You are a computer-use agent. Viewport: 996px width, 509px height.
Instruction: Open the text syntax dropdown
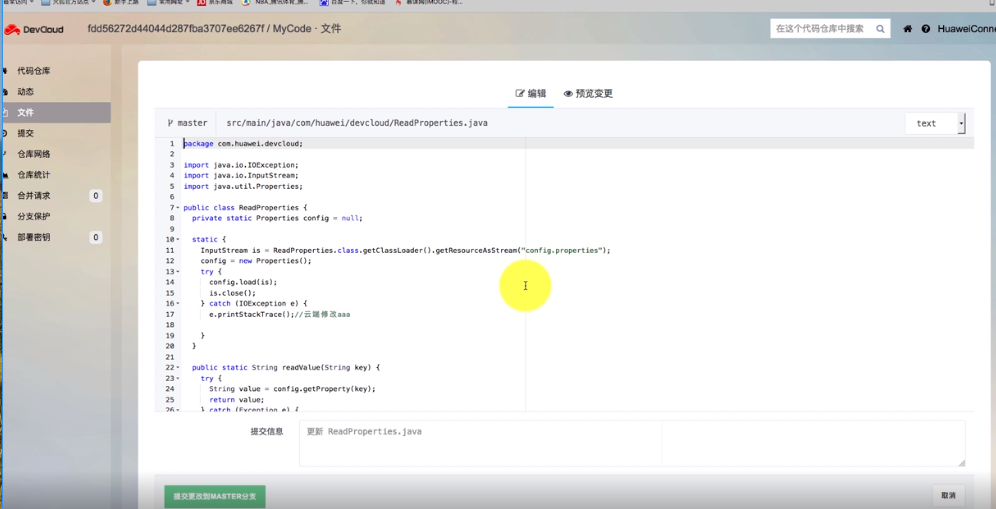[x=935, y=123]
